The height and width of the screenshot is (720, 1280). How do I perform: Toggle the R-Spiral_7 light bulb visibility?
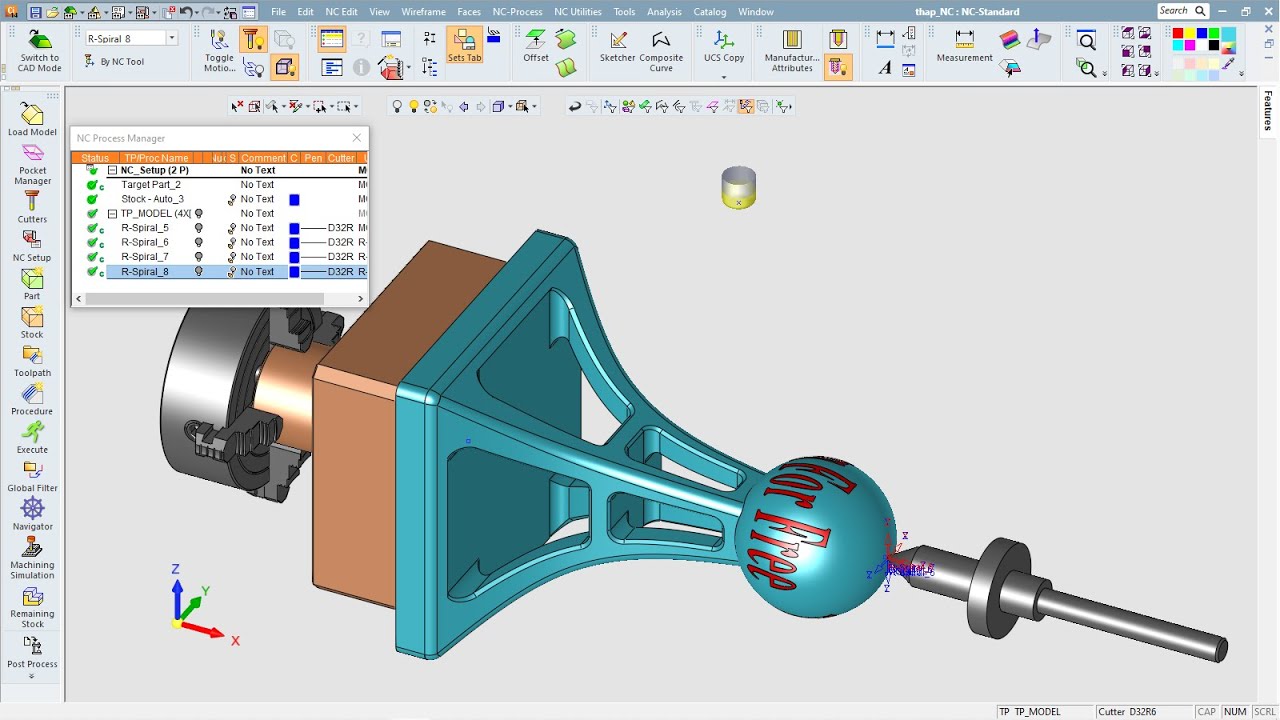198,257
